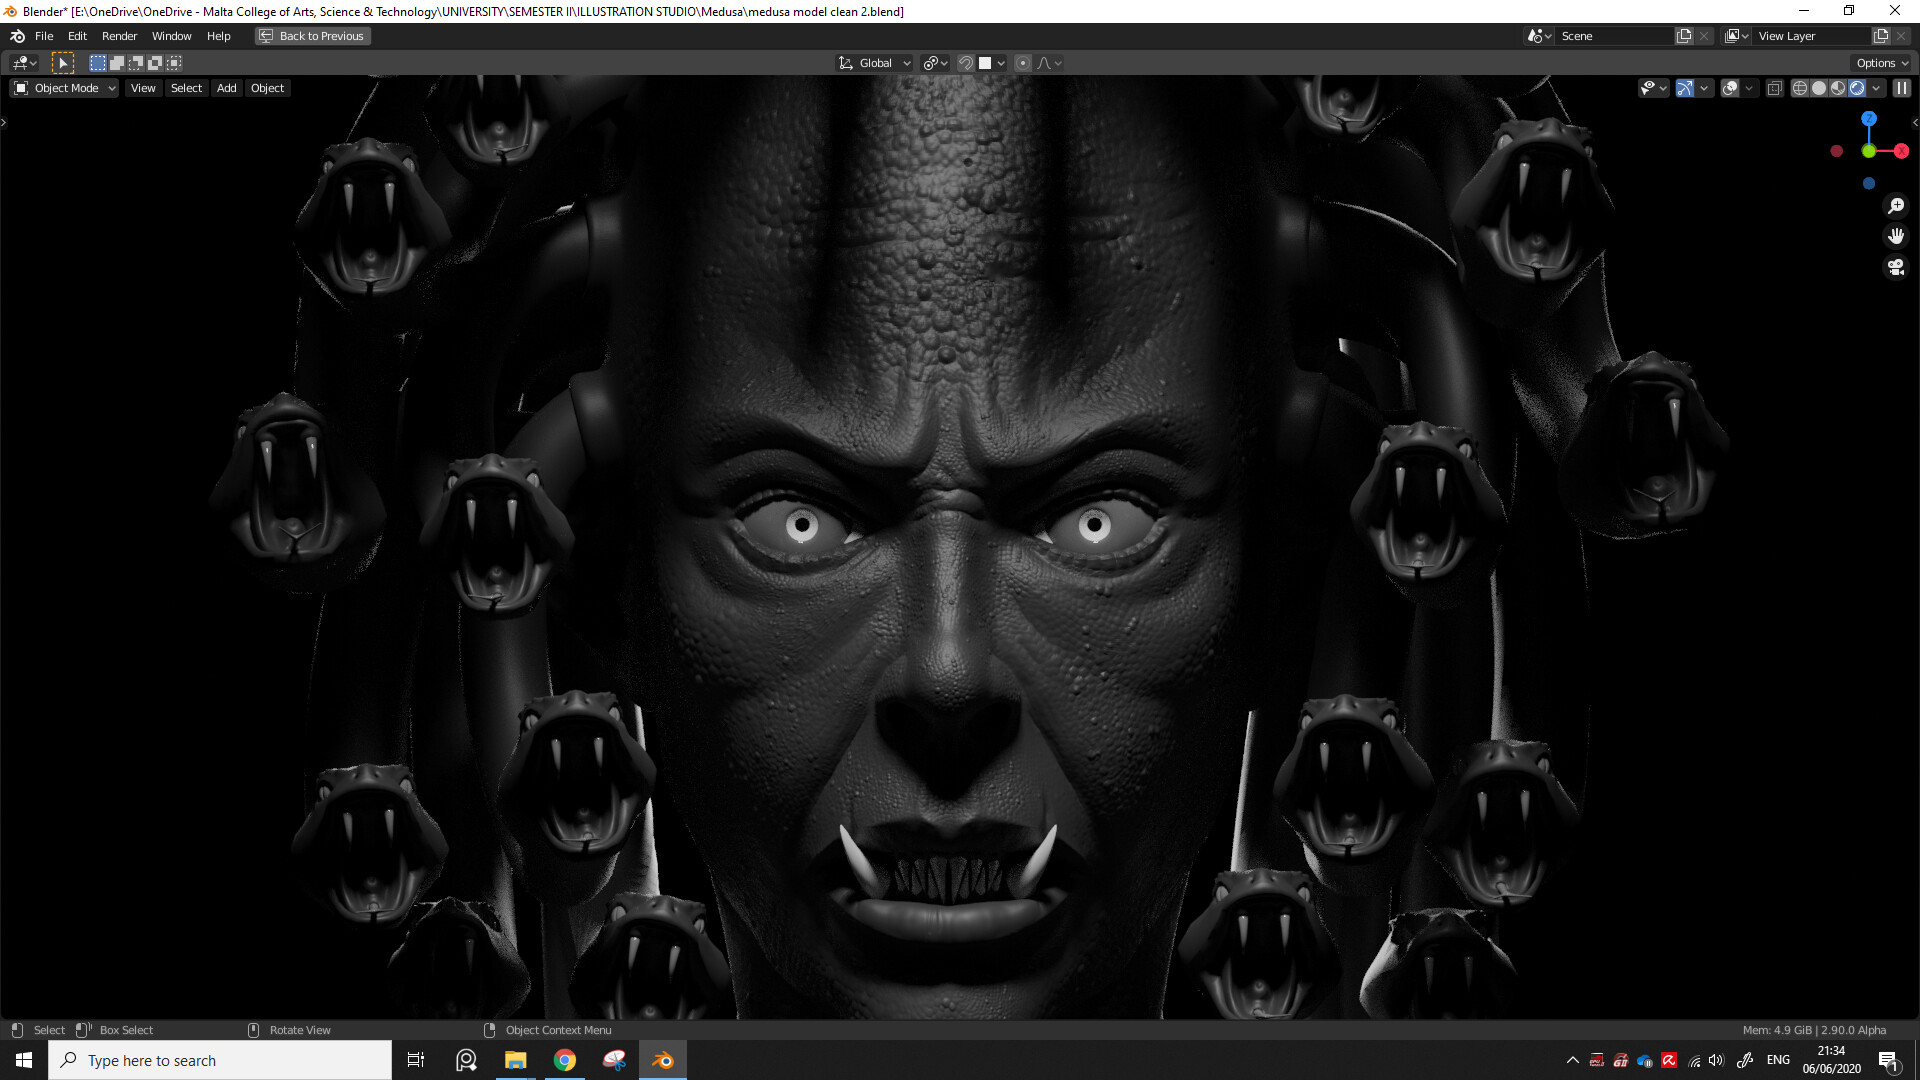The height and width of the screenshot is (1080, 1920).
Task: Switch to rendered shading
Action: point(1857,88)
